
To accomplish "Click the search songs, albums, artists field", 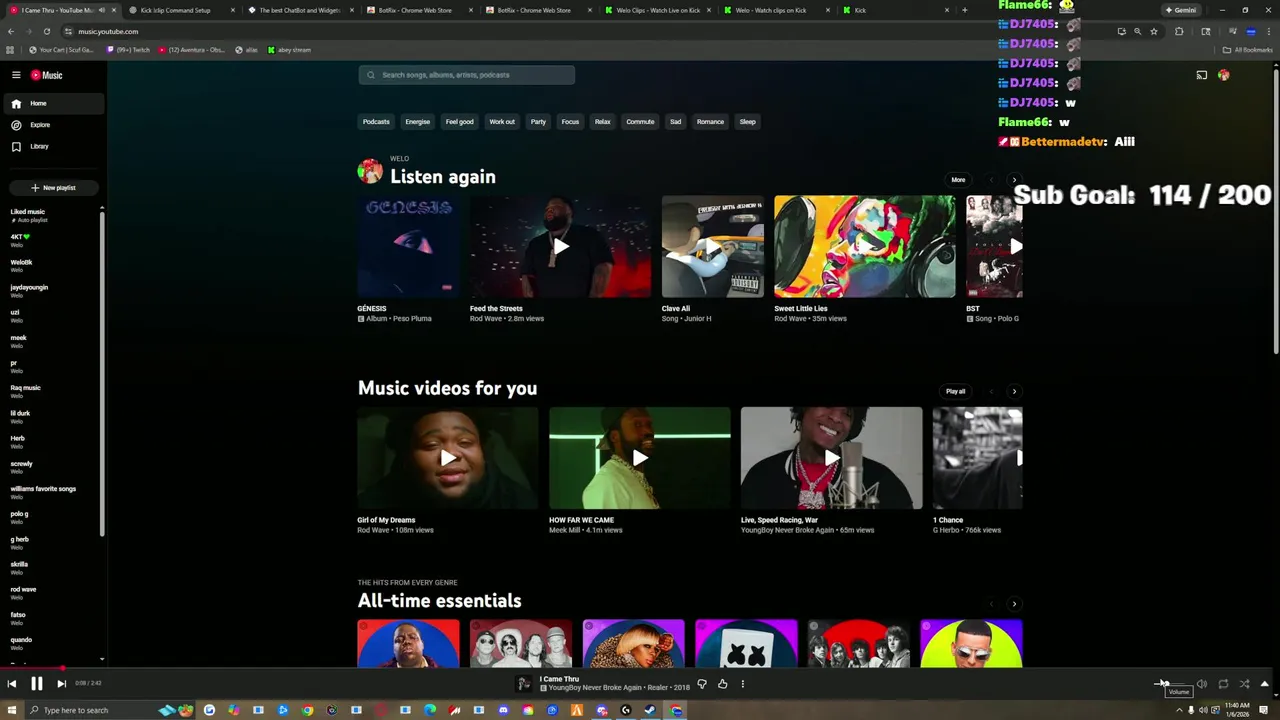I will pos(467,75).
